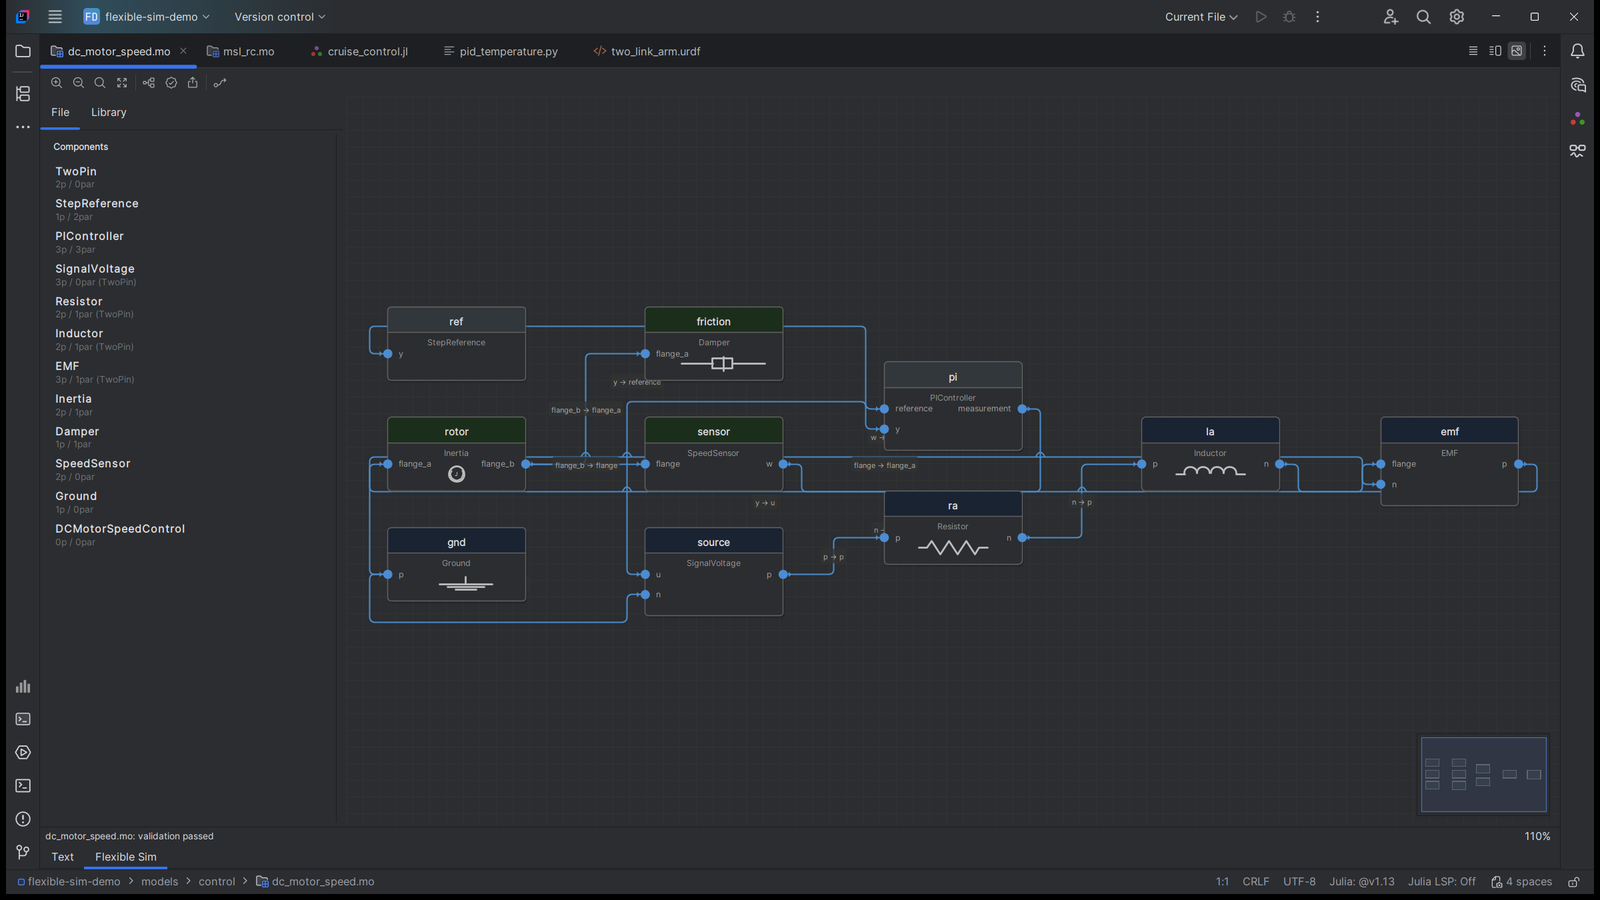1600x900 pixels.
Task: Reset zoom with the magnifier icon
Action: point(100,83)
